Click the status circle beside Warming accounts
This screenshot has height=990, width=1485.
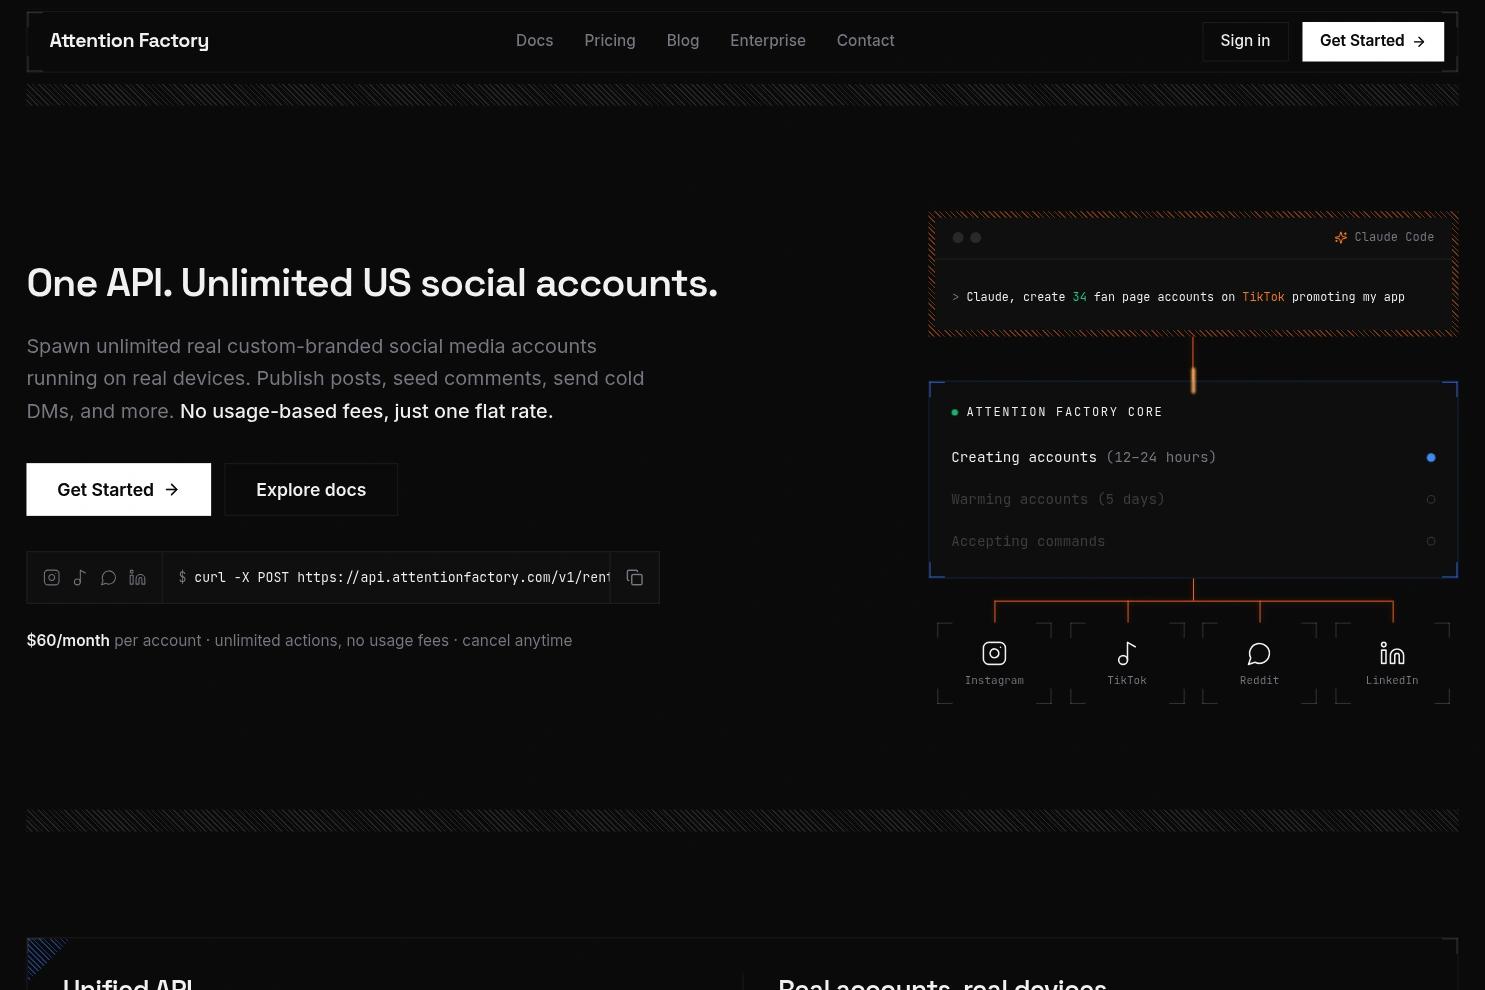[x=1431, y=500]
